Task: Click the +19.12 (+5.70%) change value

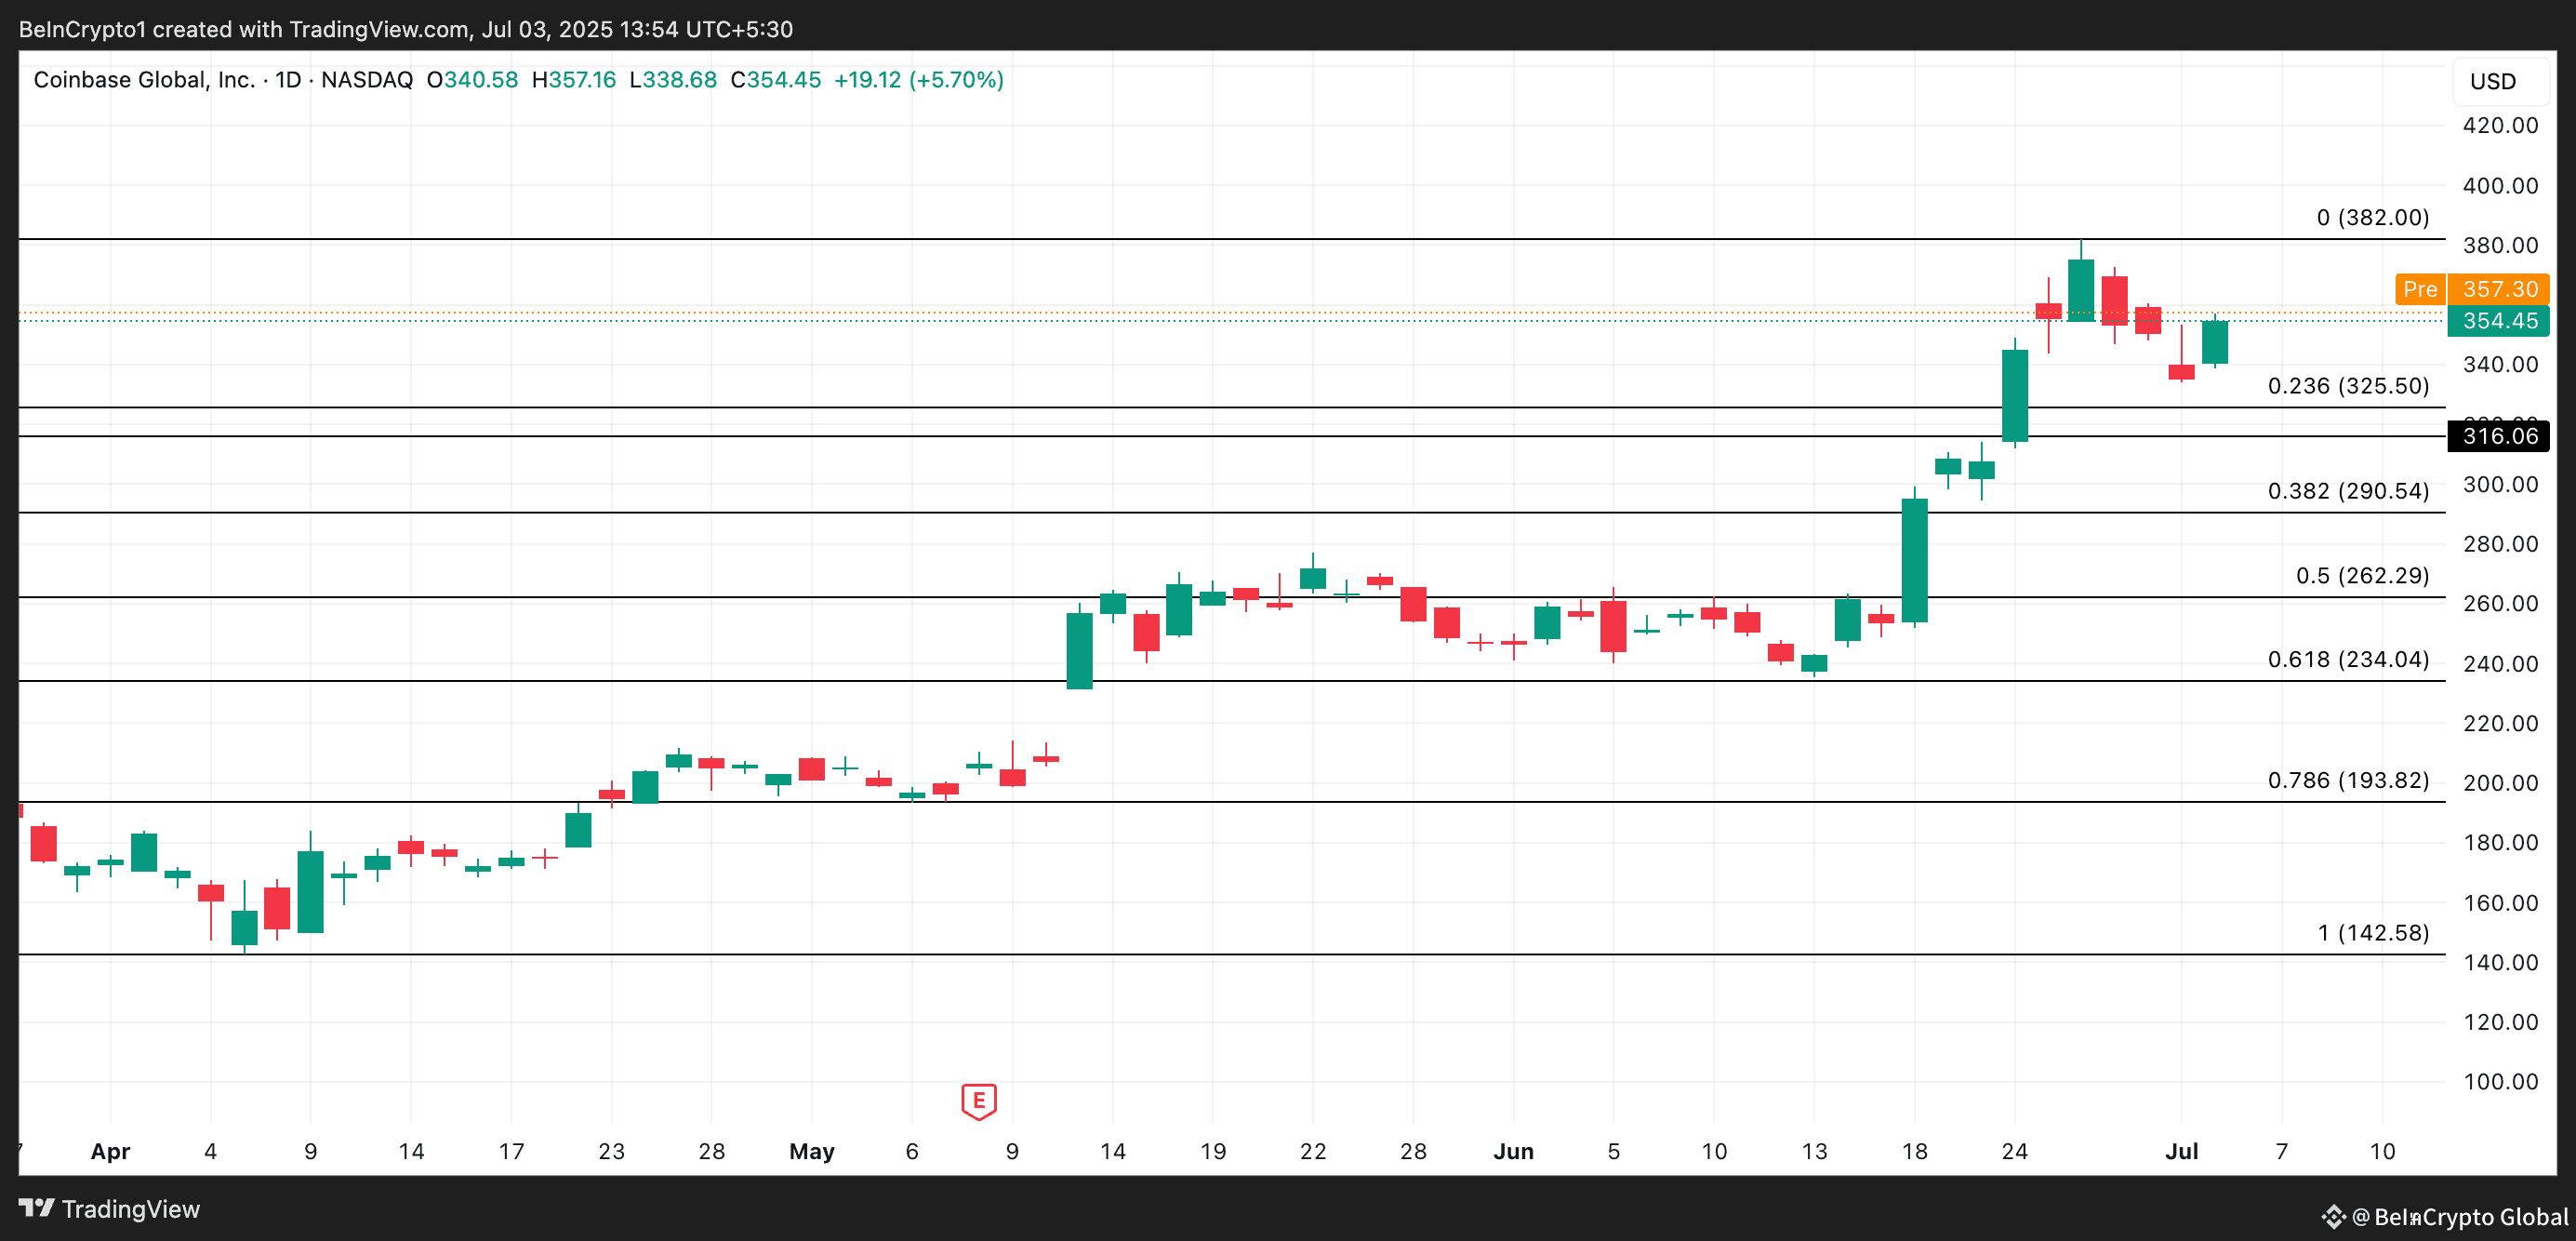Action: pos(919,80)
